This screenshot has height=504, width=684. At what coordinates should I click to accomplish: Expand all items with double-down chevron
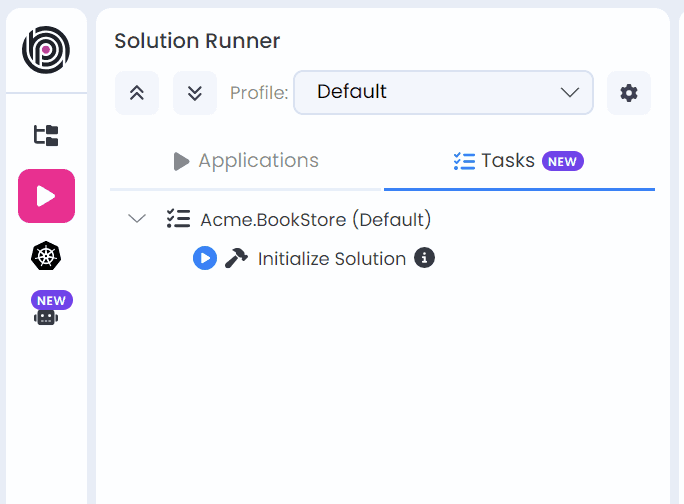195,93
